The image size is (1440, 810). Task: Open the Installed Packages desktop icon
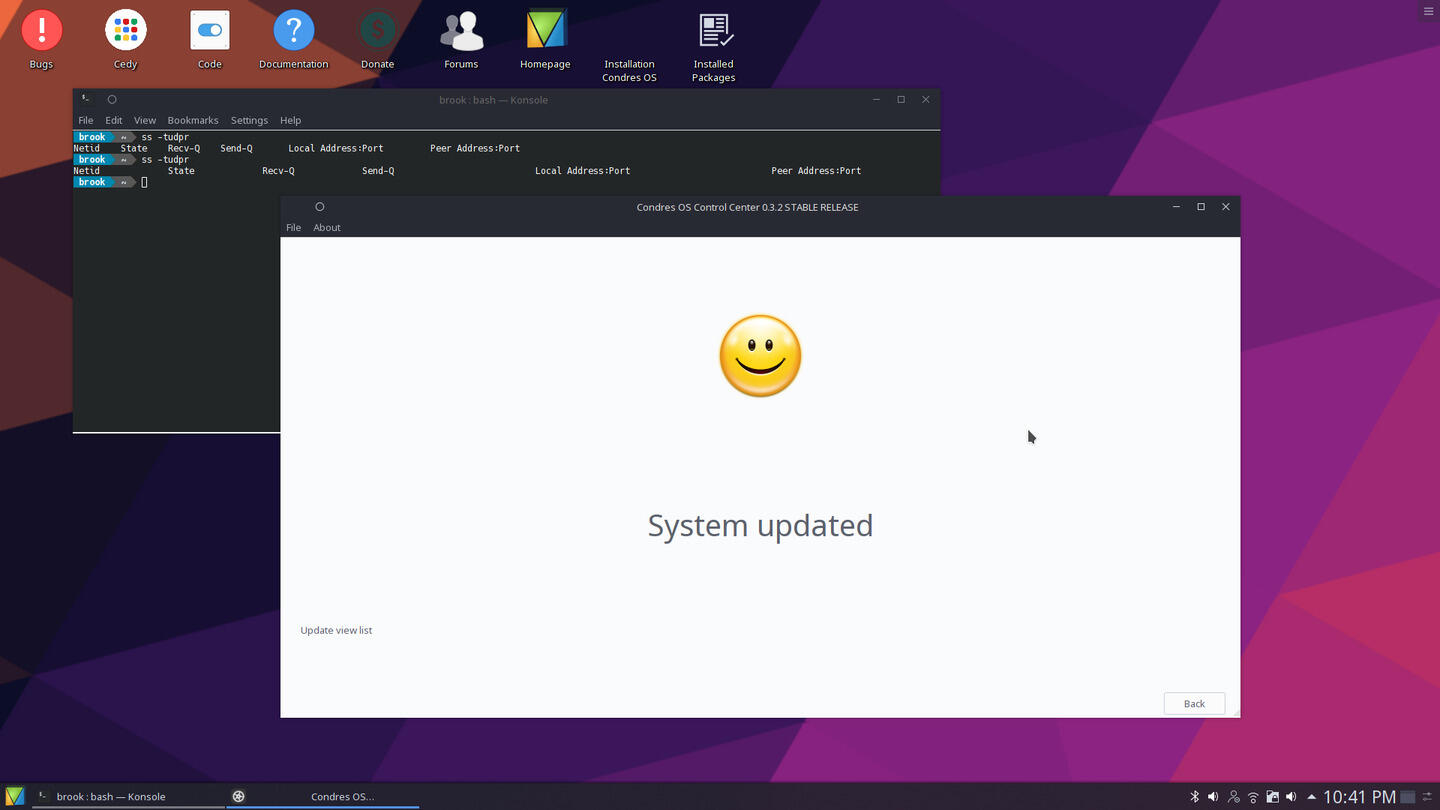(714, 47)
